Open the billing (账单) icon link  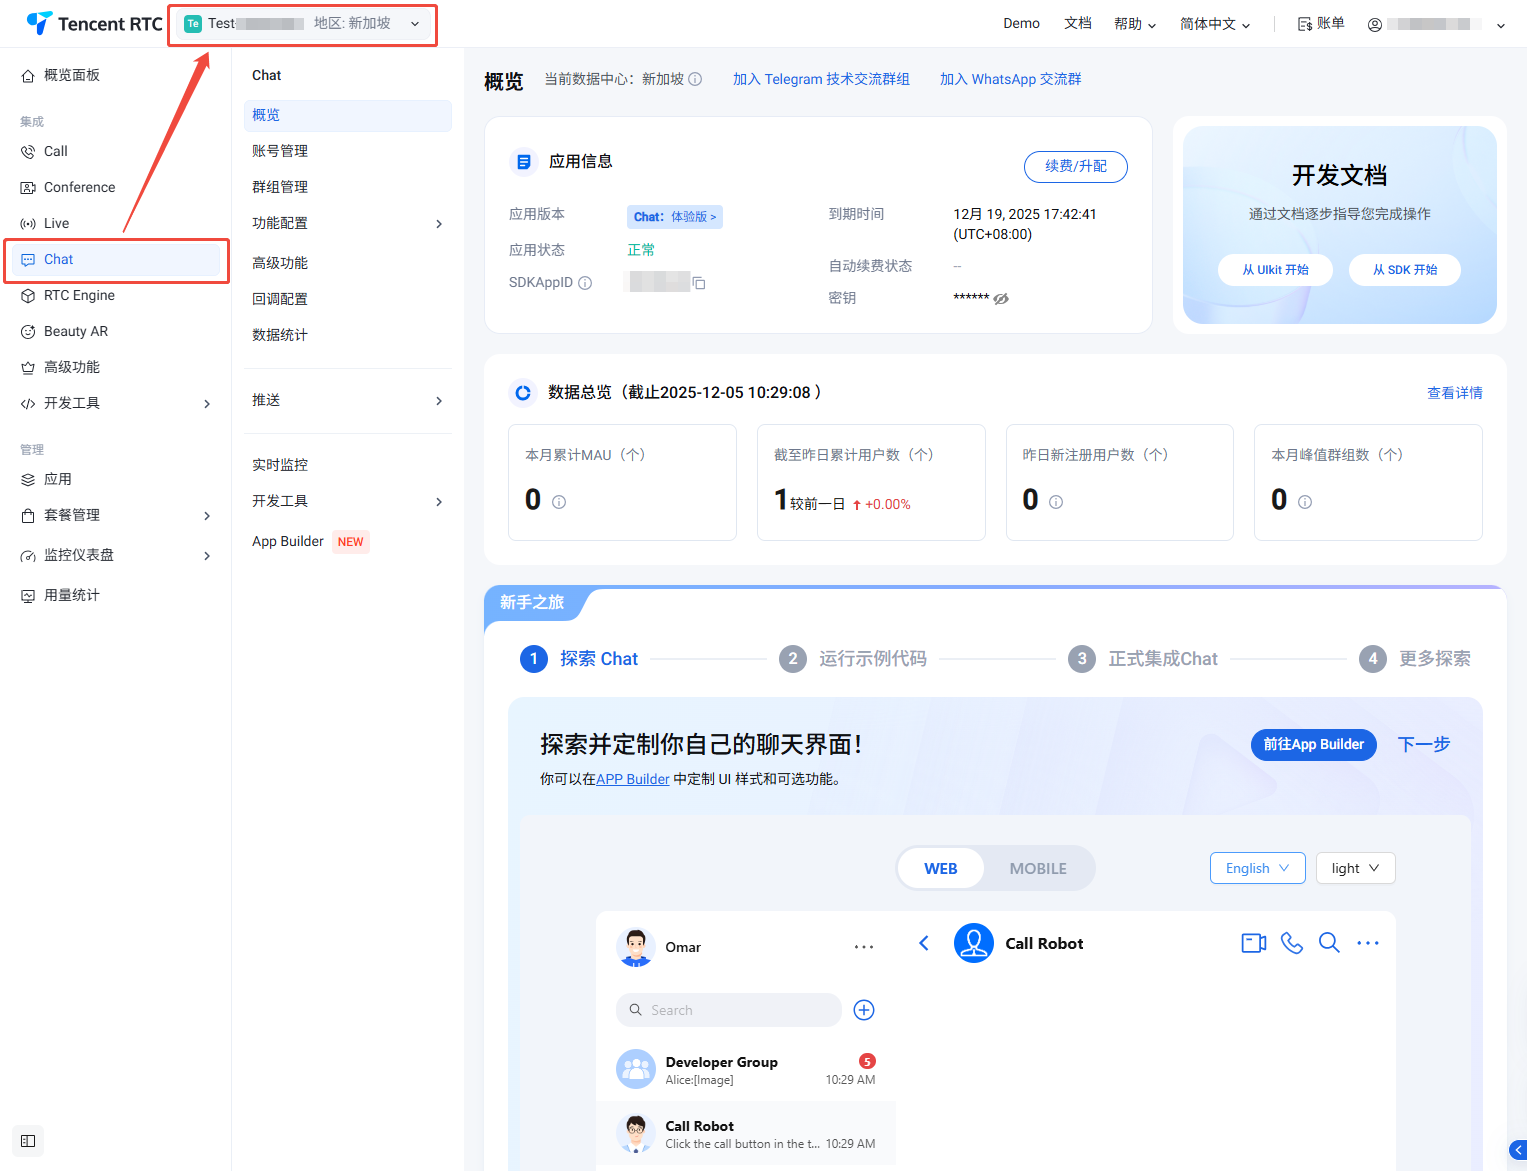click(x=1320, y=23)
